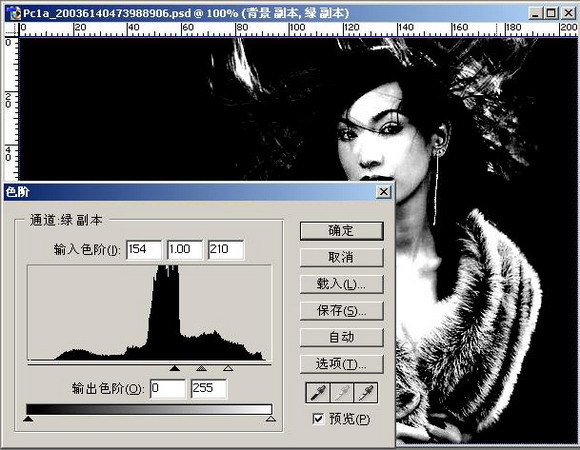This screenshot has height=450, width=580.
Task: Click the 自动 auto button
Action: [x=341, y=337]
